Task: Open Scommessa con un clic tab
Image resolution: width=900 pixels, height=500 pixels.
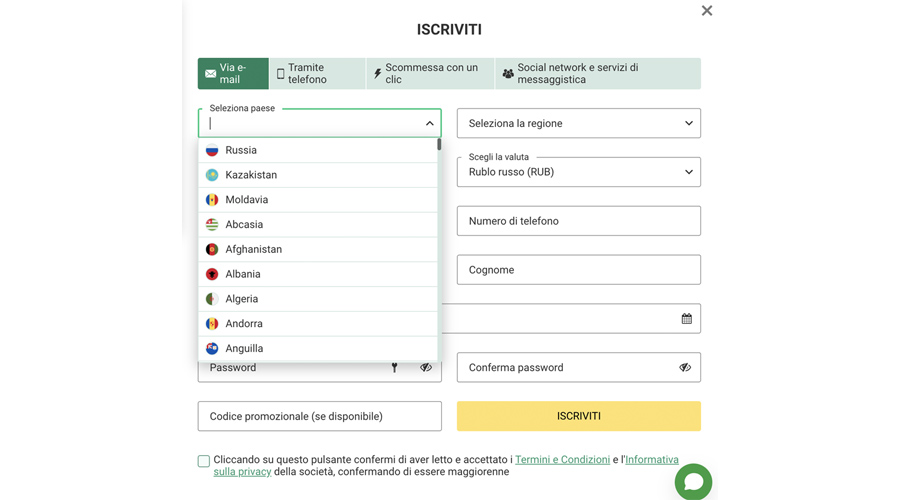Action: click(430, 73)
